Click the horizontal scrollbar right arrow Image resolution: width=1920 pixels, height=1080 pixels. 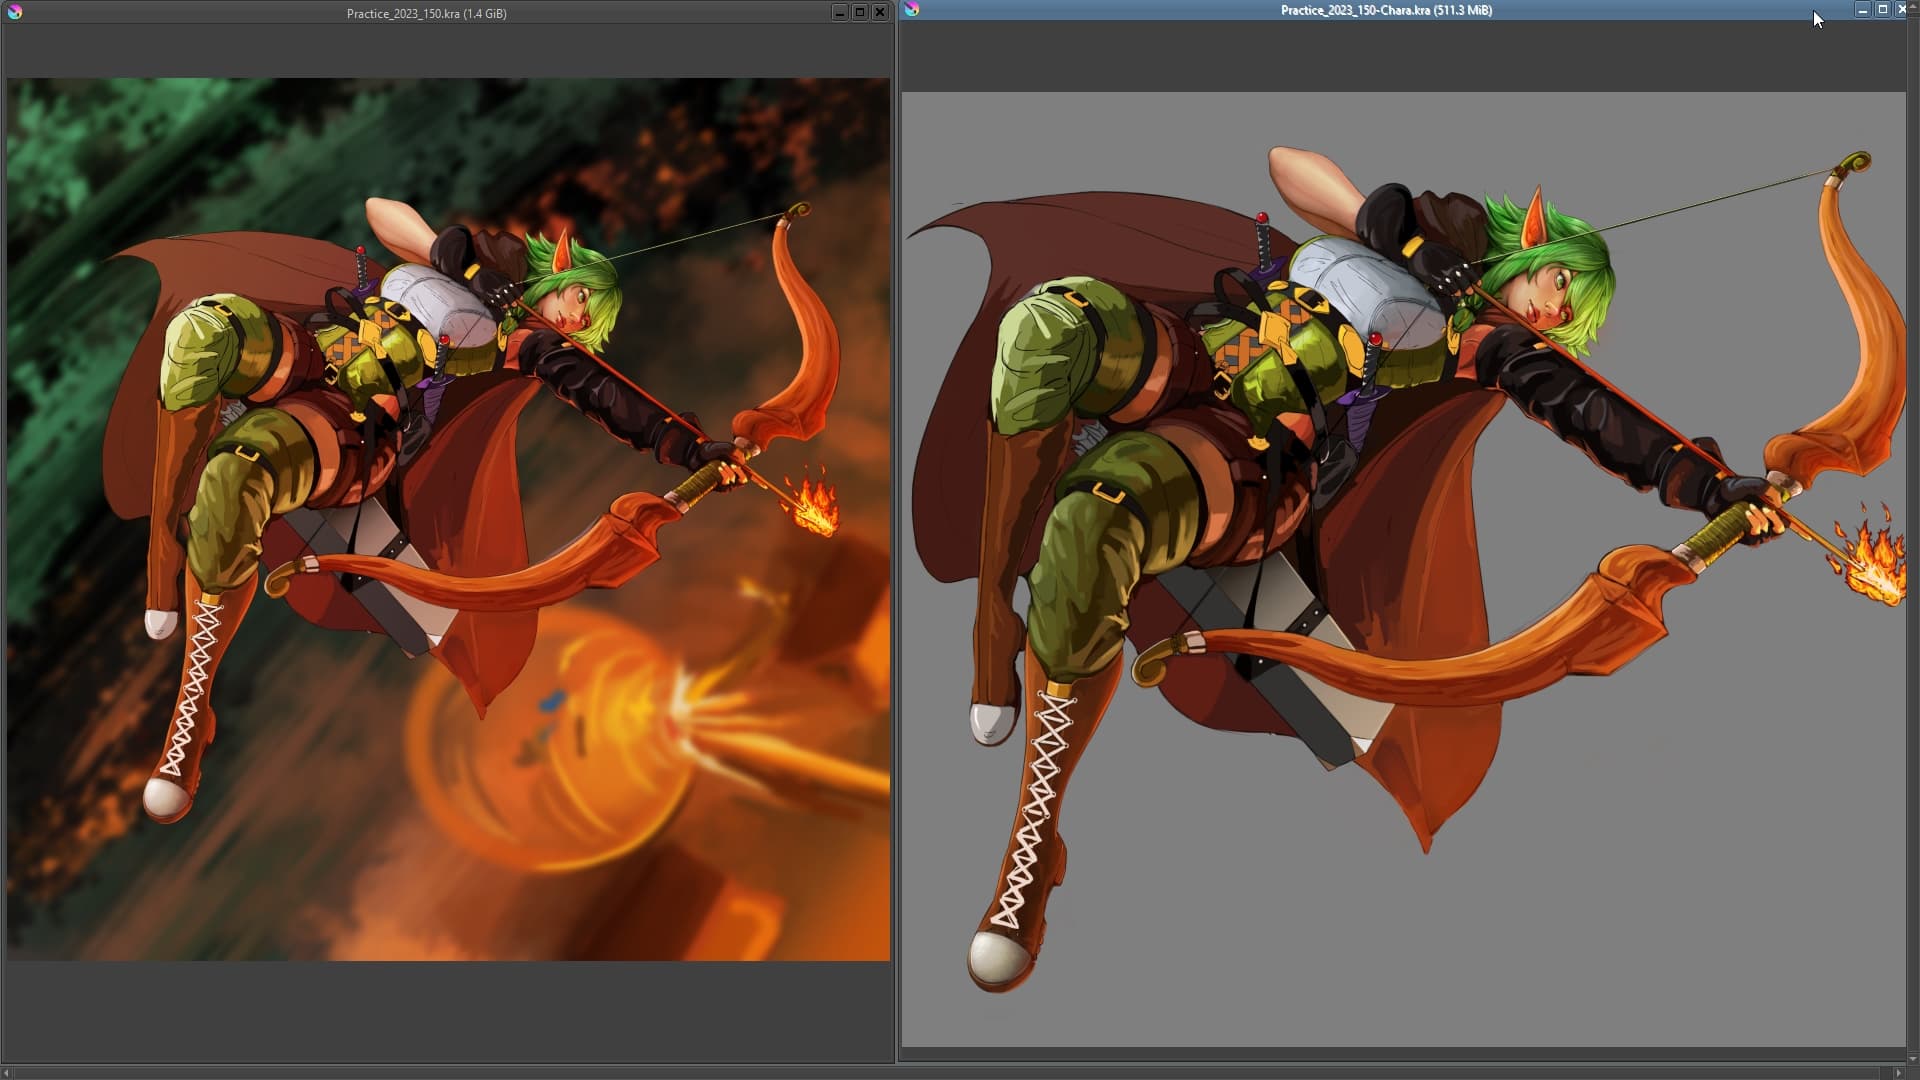pyautogui.click(x=1899, y=1073)
